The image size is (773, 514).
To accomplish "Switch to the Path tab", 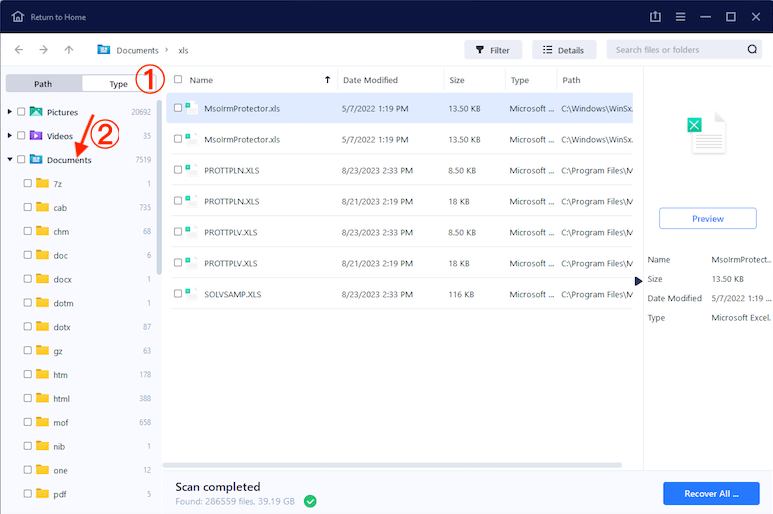I will pyautogui.click(x=43, y=84).
